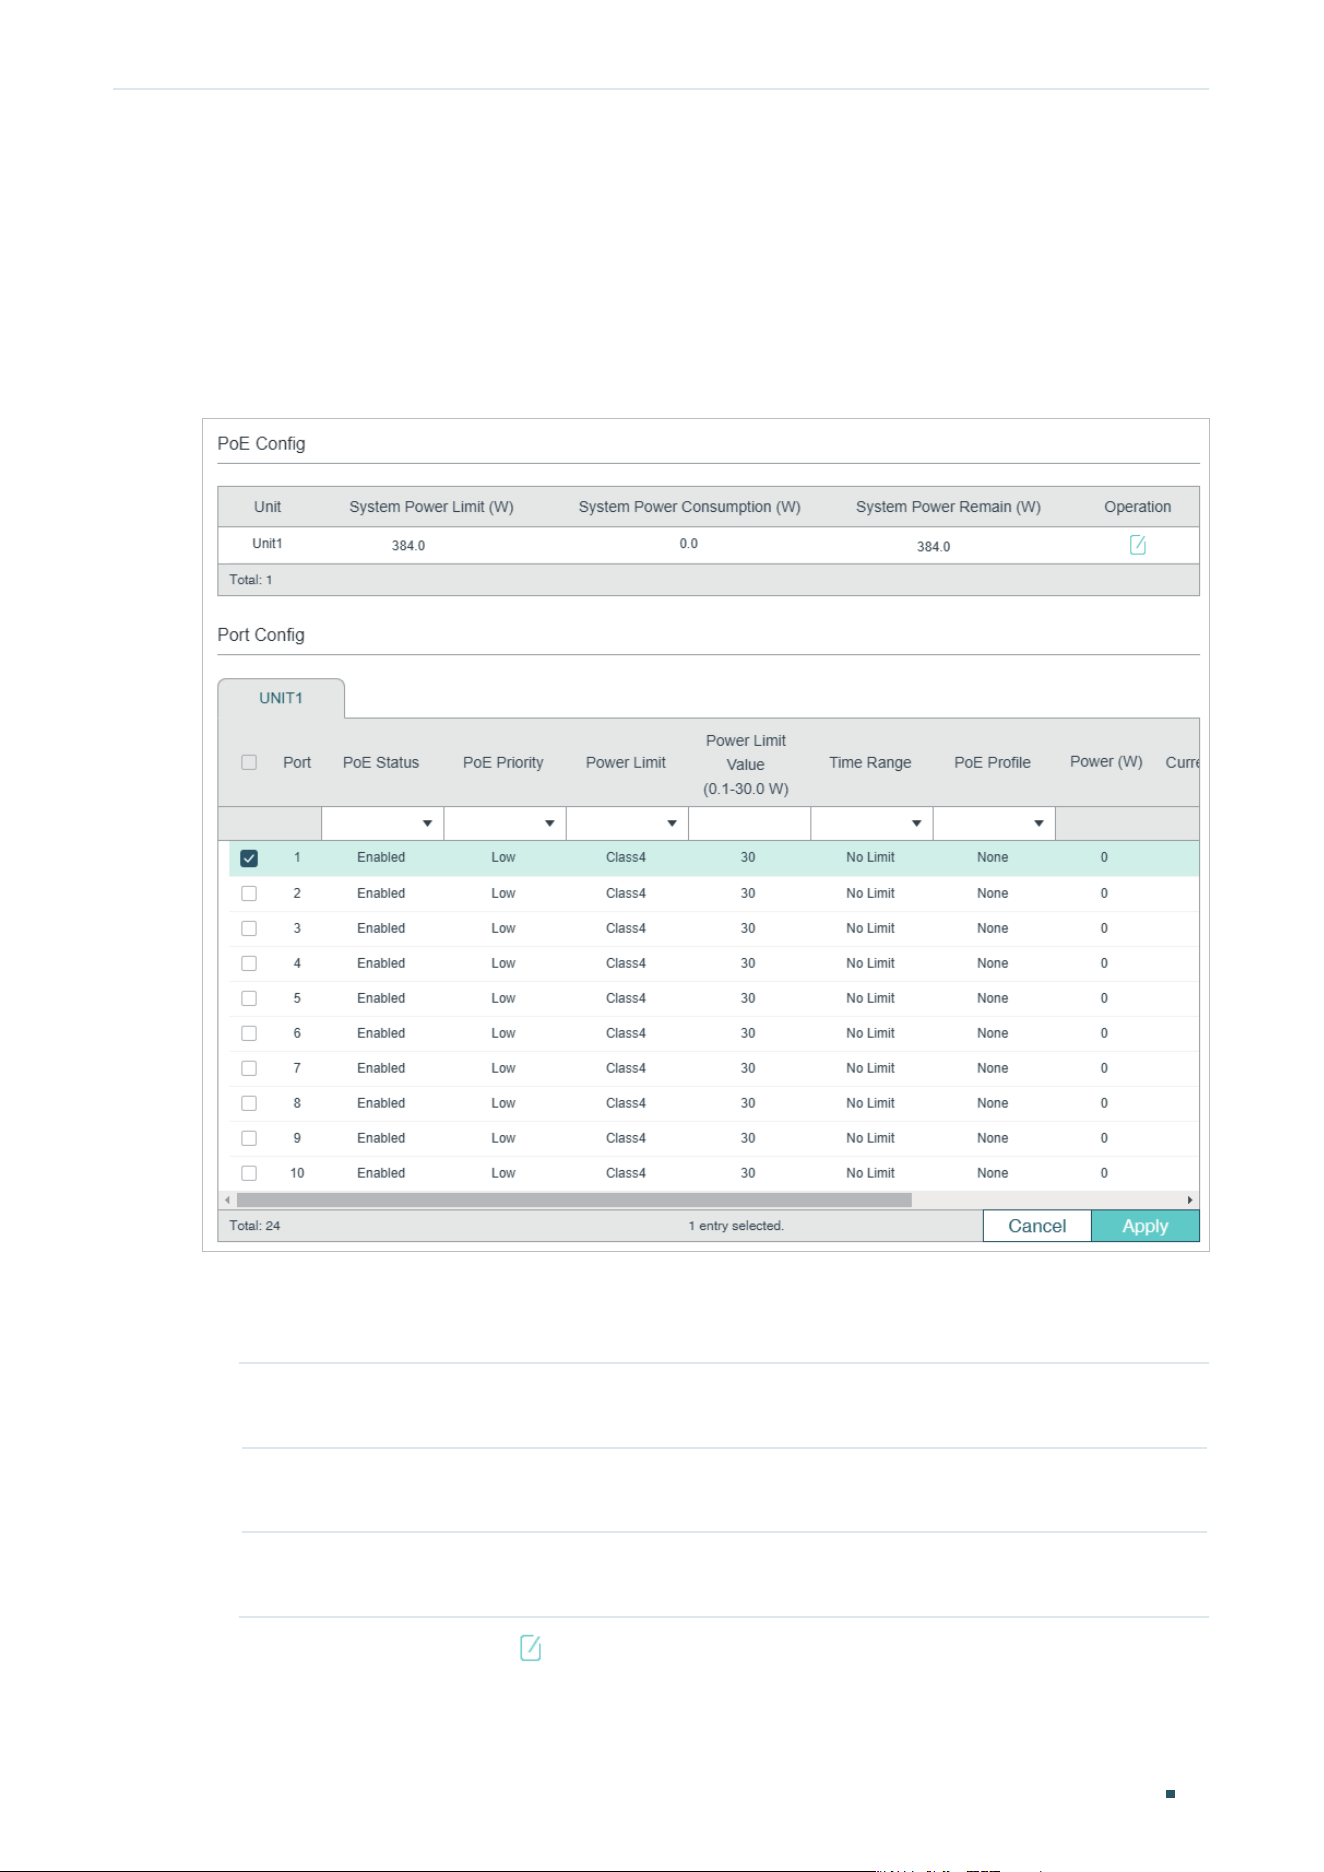Screen dimensions: 1324x1872
Task: Click the horizontal scrollbar thumb
Action: pos(574,1200)
